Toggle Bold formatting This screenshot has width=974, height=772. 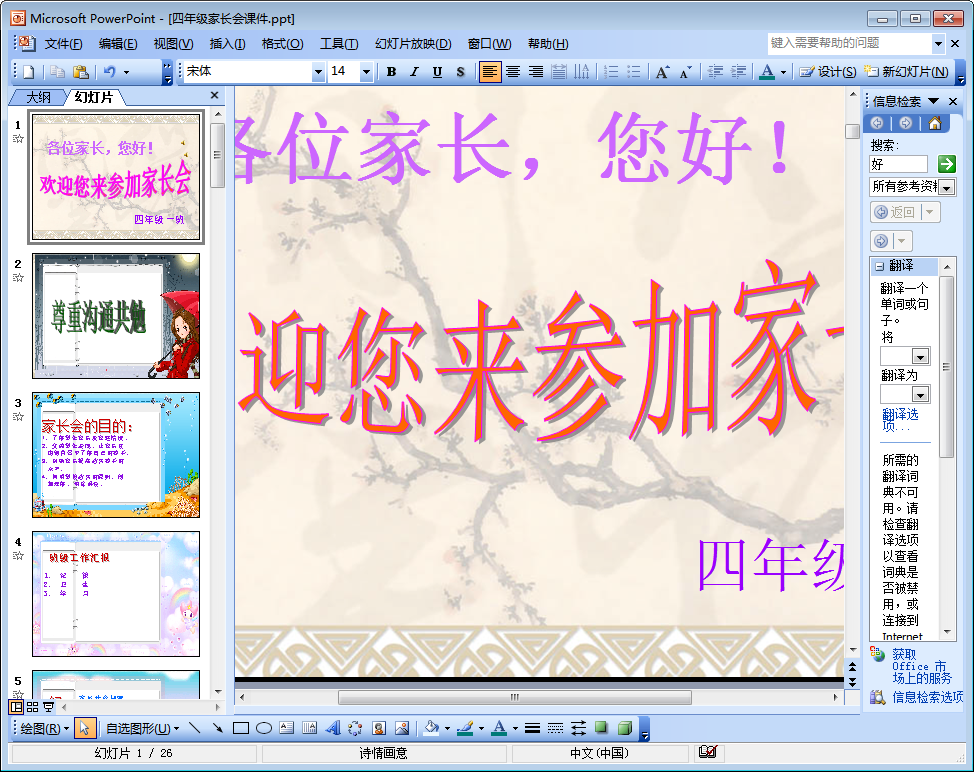click(391, 72)
